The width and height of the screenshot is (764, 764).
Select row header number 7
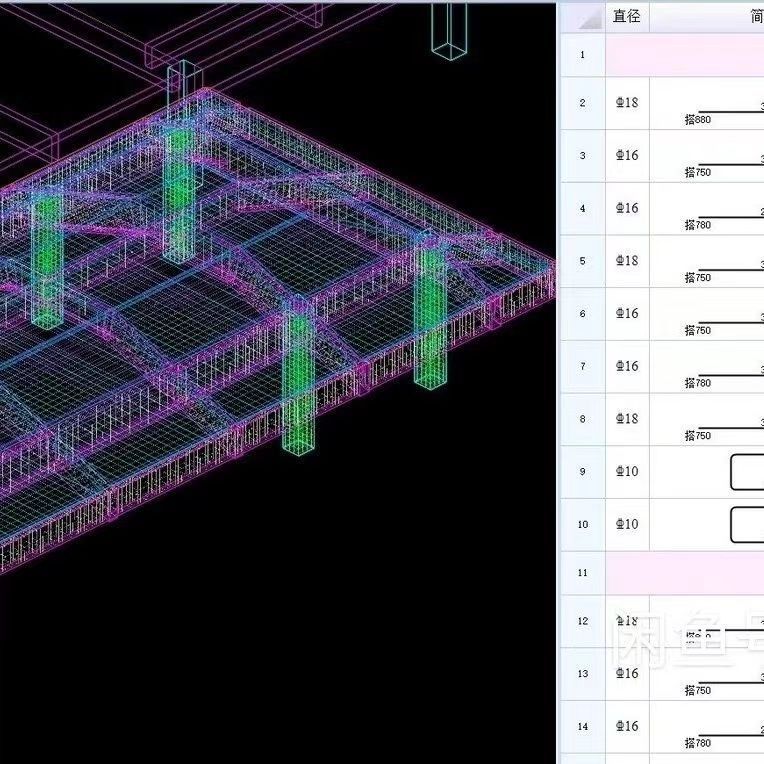[x=583, y=366]
